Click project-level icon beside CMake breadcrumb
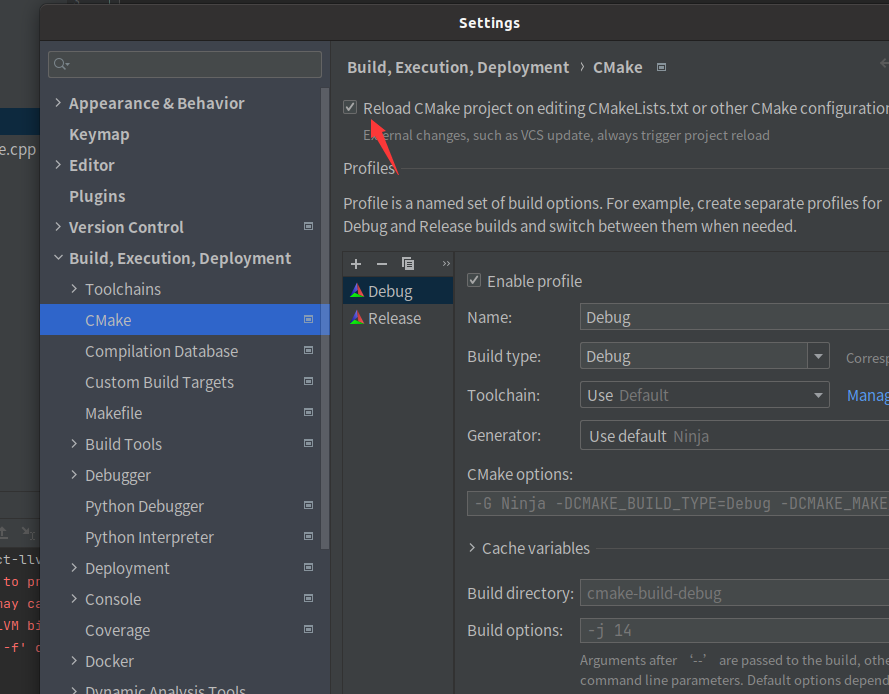 [661, 67]
